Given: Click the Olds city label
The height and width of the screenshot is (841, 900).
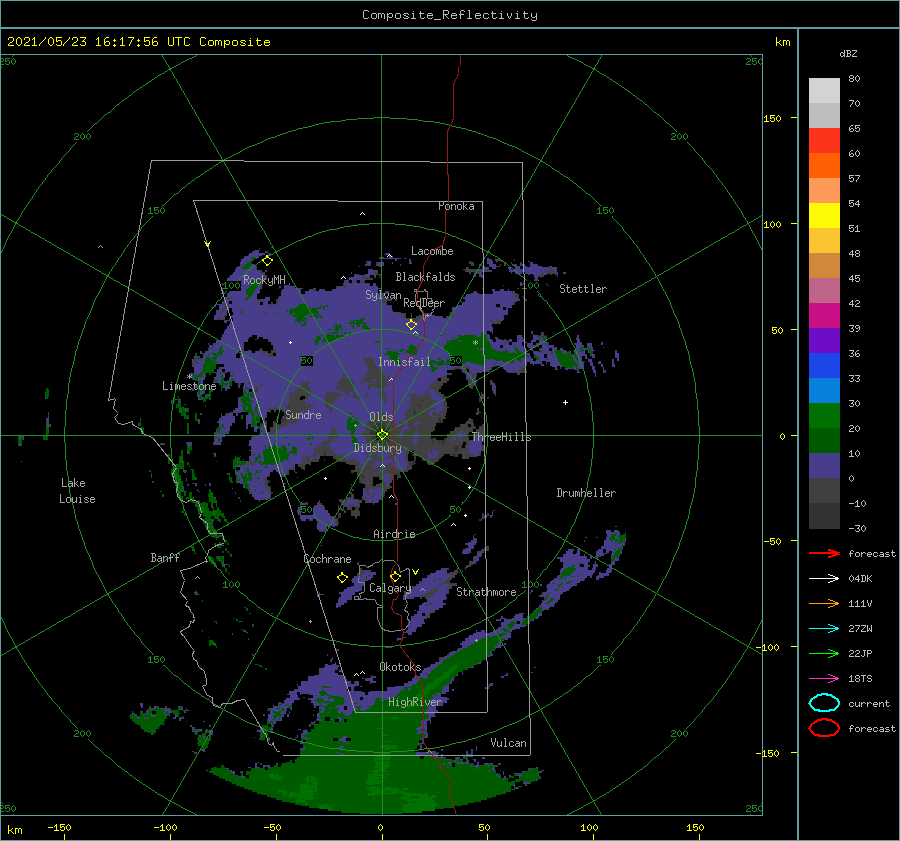Looking at the screenshot, I should [x=381, y=417].
